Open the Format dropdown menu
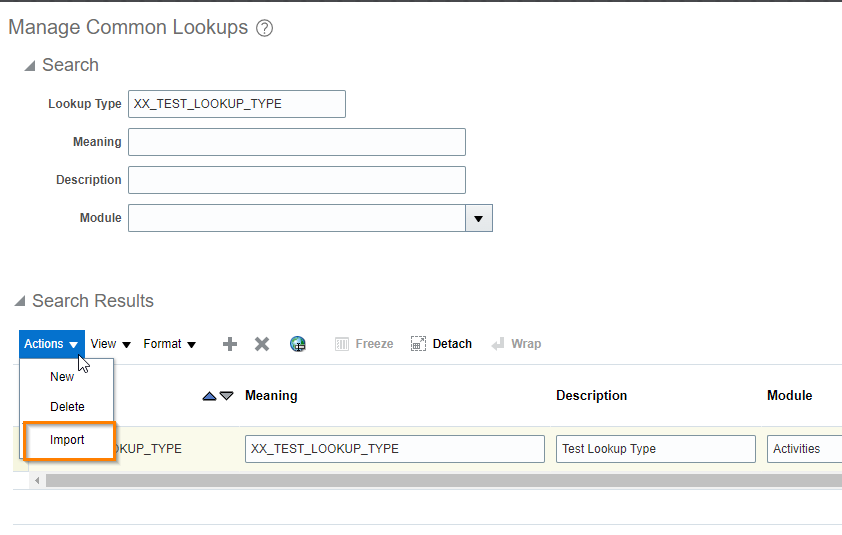 pos(170,344)
